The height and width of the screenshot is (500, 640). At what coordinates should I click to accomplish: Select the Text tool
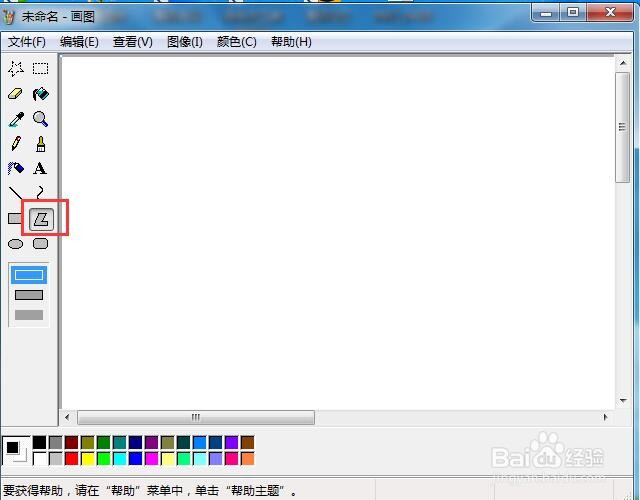(40, 168)
